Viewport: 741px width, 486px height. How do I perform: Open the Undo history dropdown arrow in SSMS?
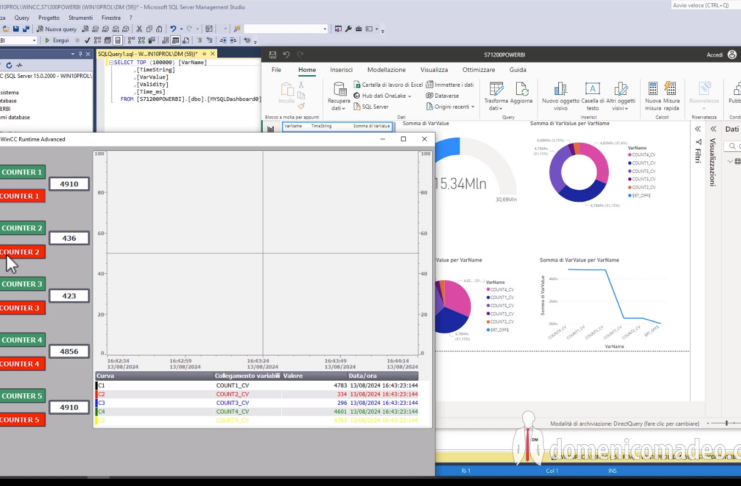(x=181, y=29)
